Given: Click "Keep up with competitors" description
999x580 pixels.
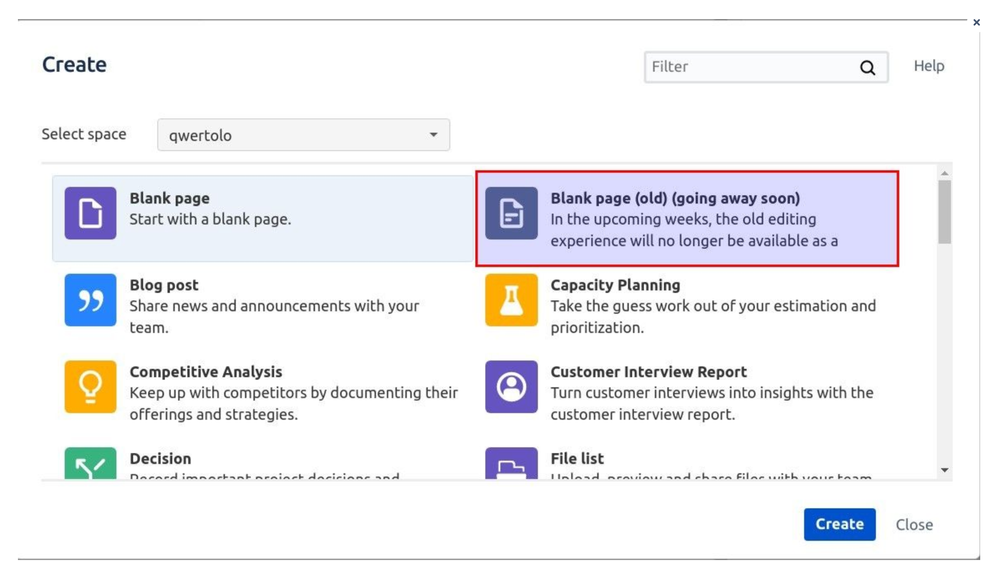Looking at the screenshot, I should [x=294, y=403].
